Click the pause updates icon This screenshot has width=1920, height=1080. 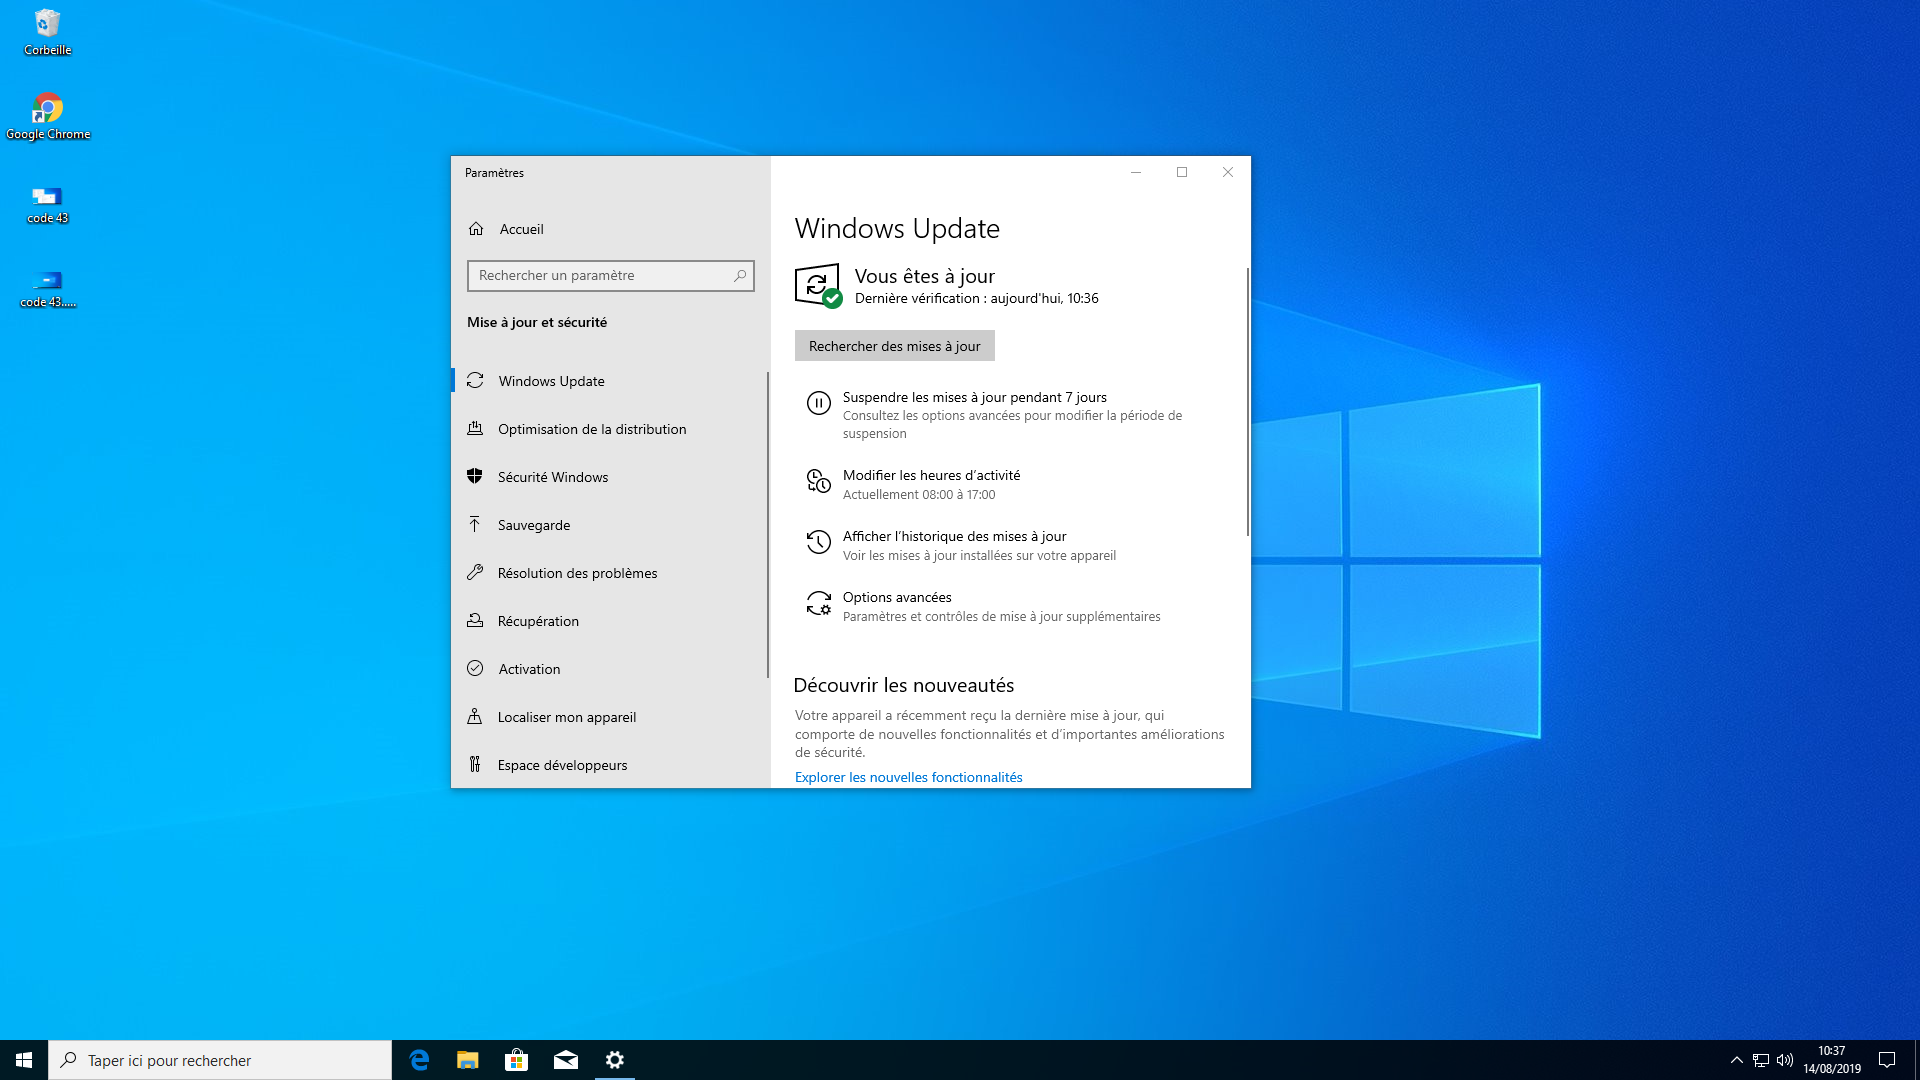818,403
